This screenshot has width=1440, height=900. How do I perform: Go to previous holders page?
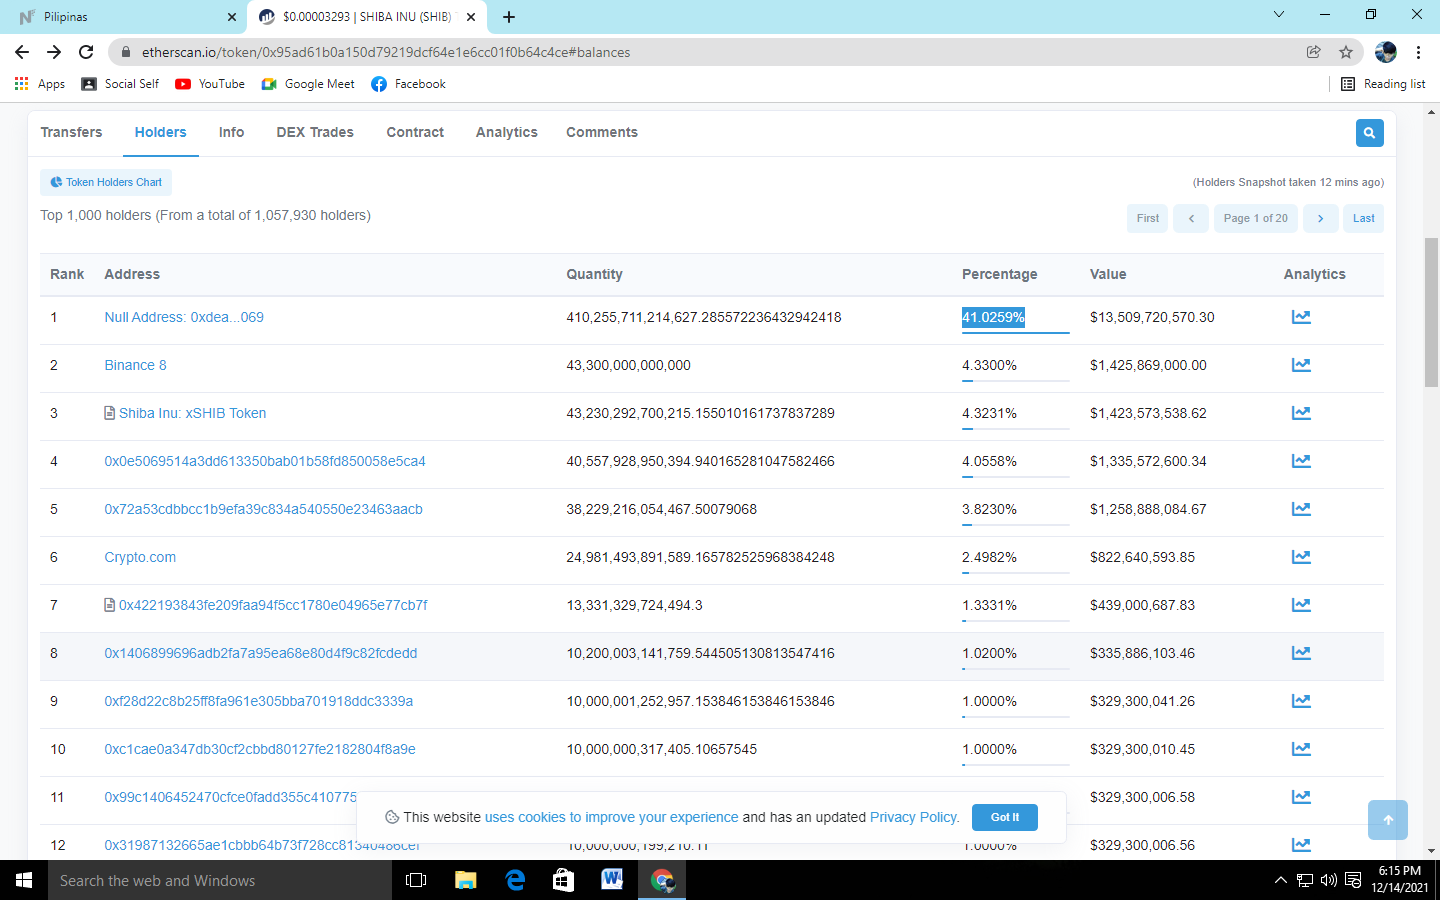point(1191,218)
